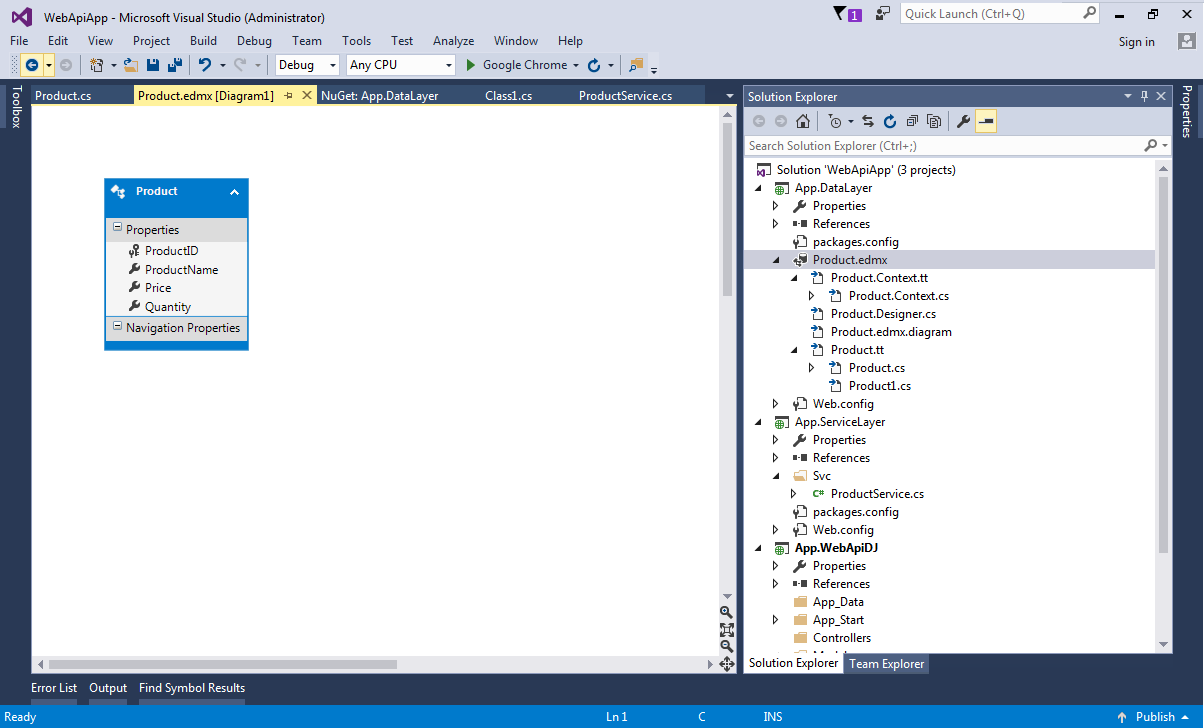The image size is (1204, 728).
Task: Unpin the Product.edmx document tab
Action: tap(290, 95)
